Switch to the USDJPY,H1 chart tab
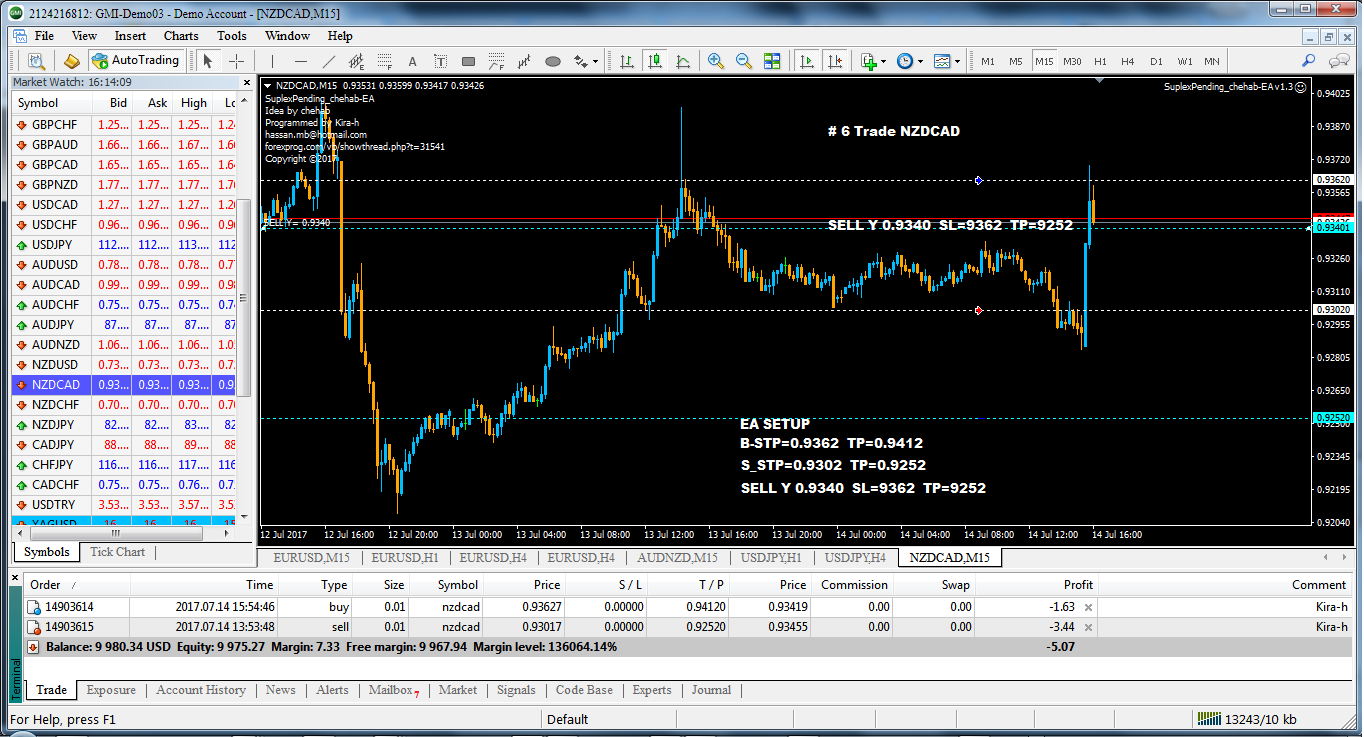Screen dimensions: 1364x737 coord(770,557)
